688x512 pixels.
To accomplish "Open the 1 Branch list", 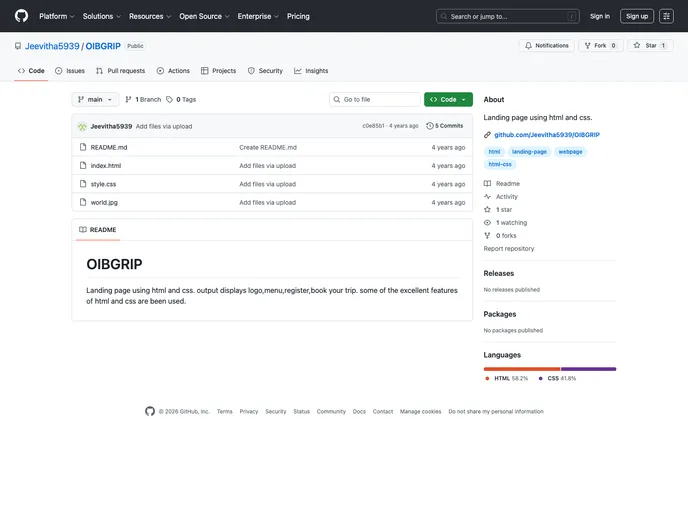I will 143,100.
